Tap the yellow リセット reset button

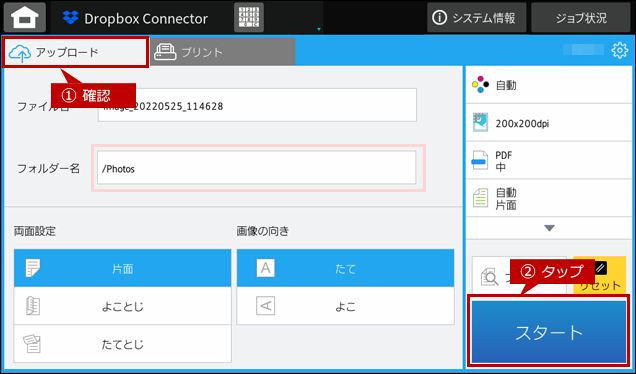click(600, 276)
